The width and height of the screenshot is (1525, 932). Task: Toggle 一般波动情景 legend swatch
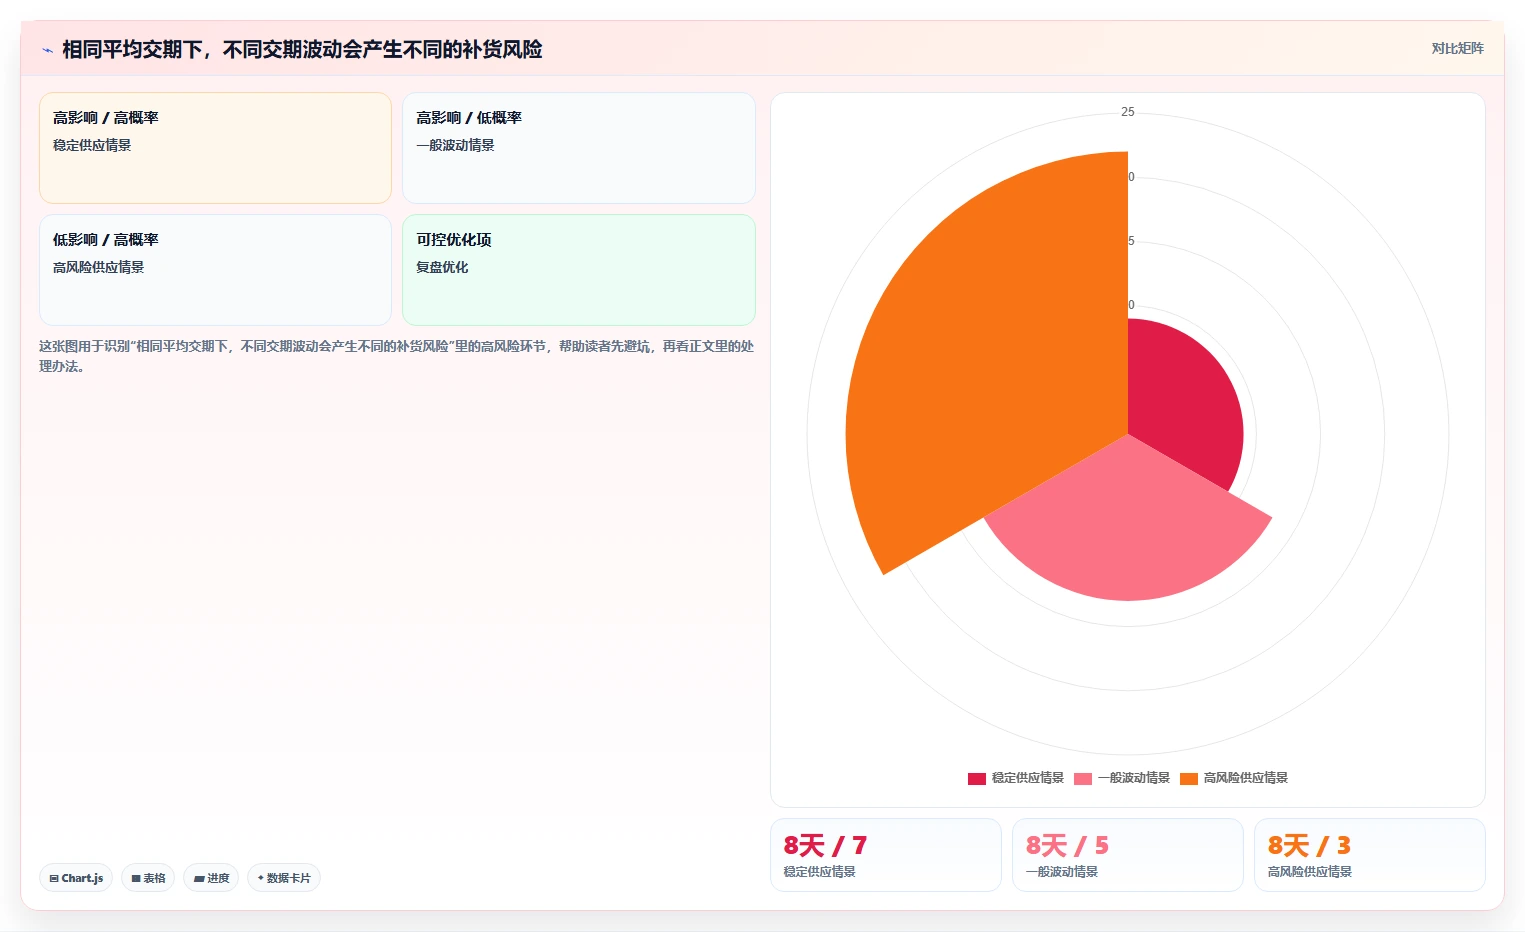coord(1082,778)
